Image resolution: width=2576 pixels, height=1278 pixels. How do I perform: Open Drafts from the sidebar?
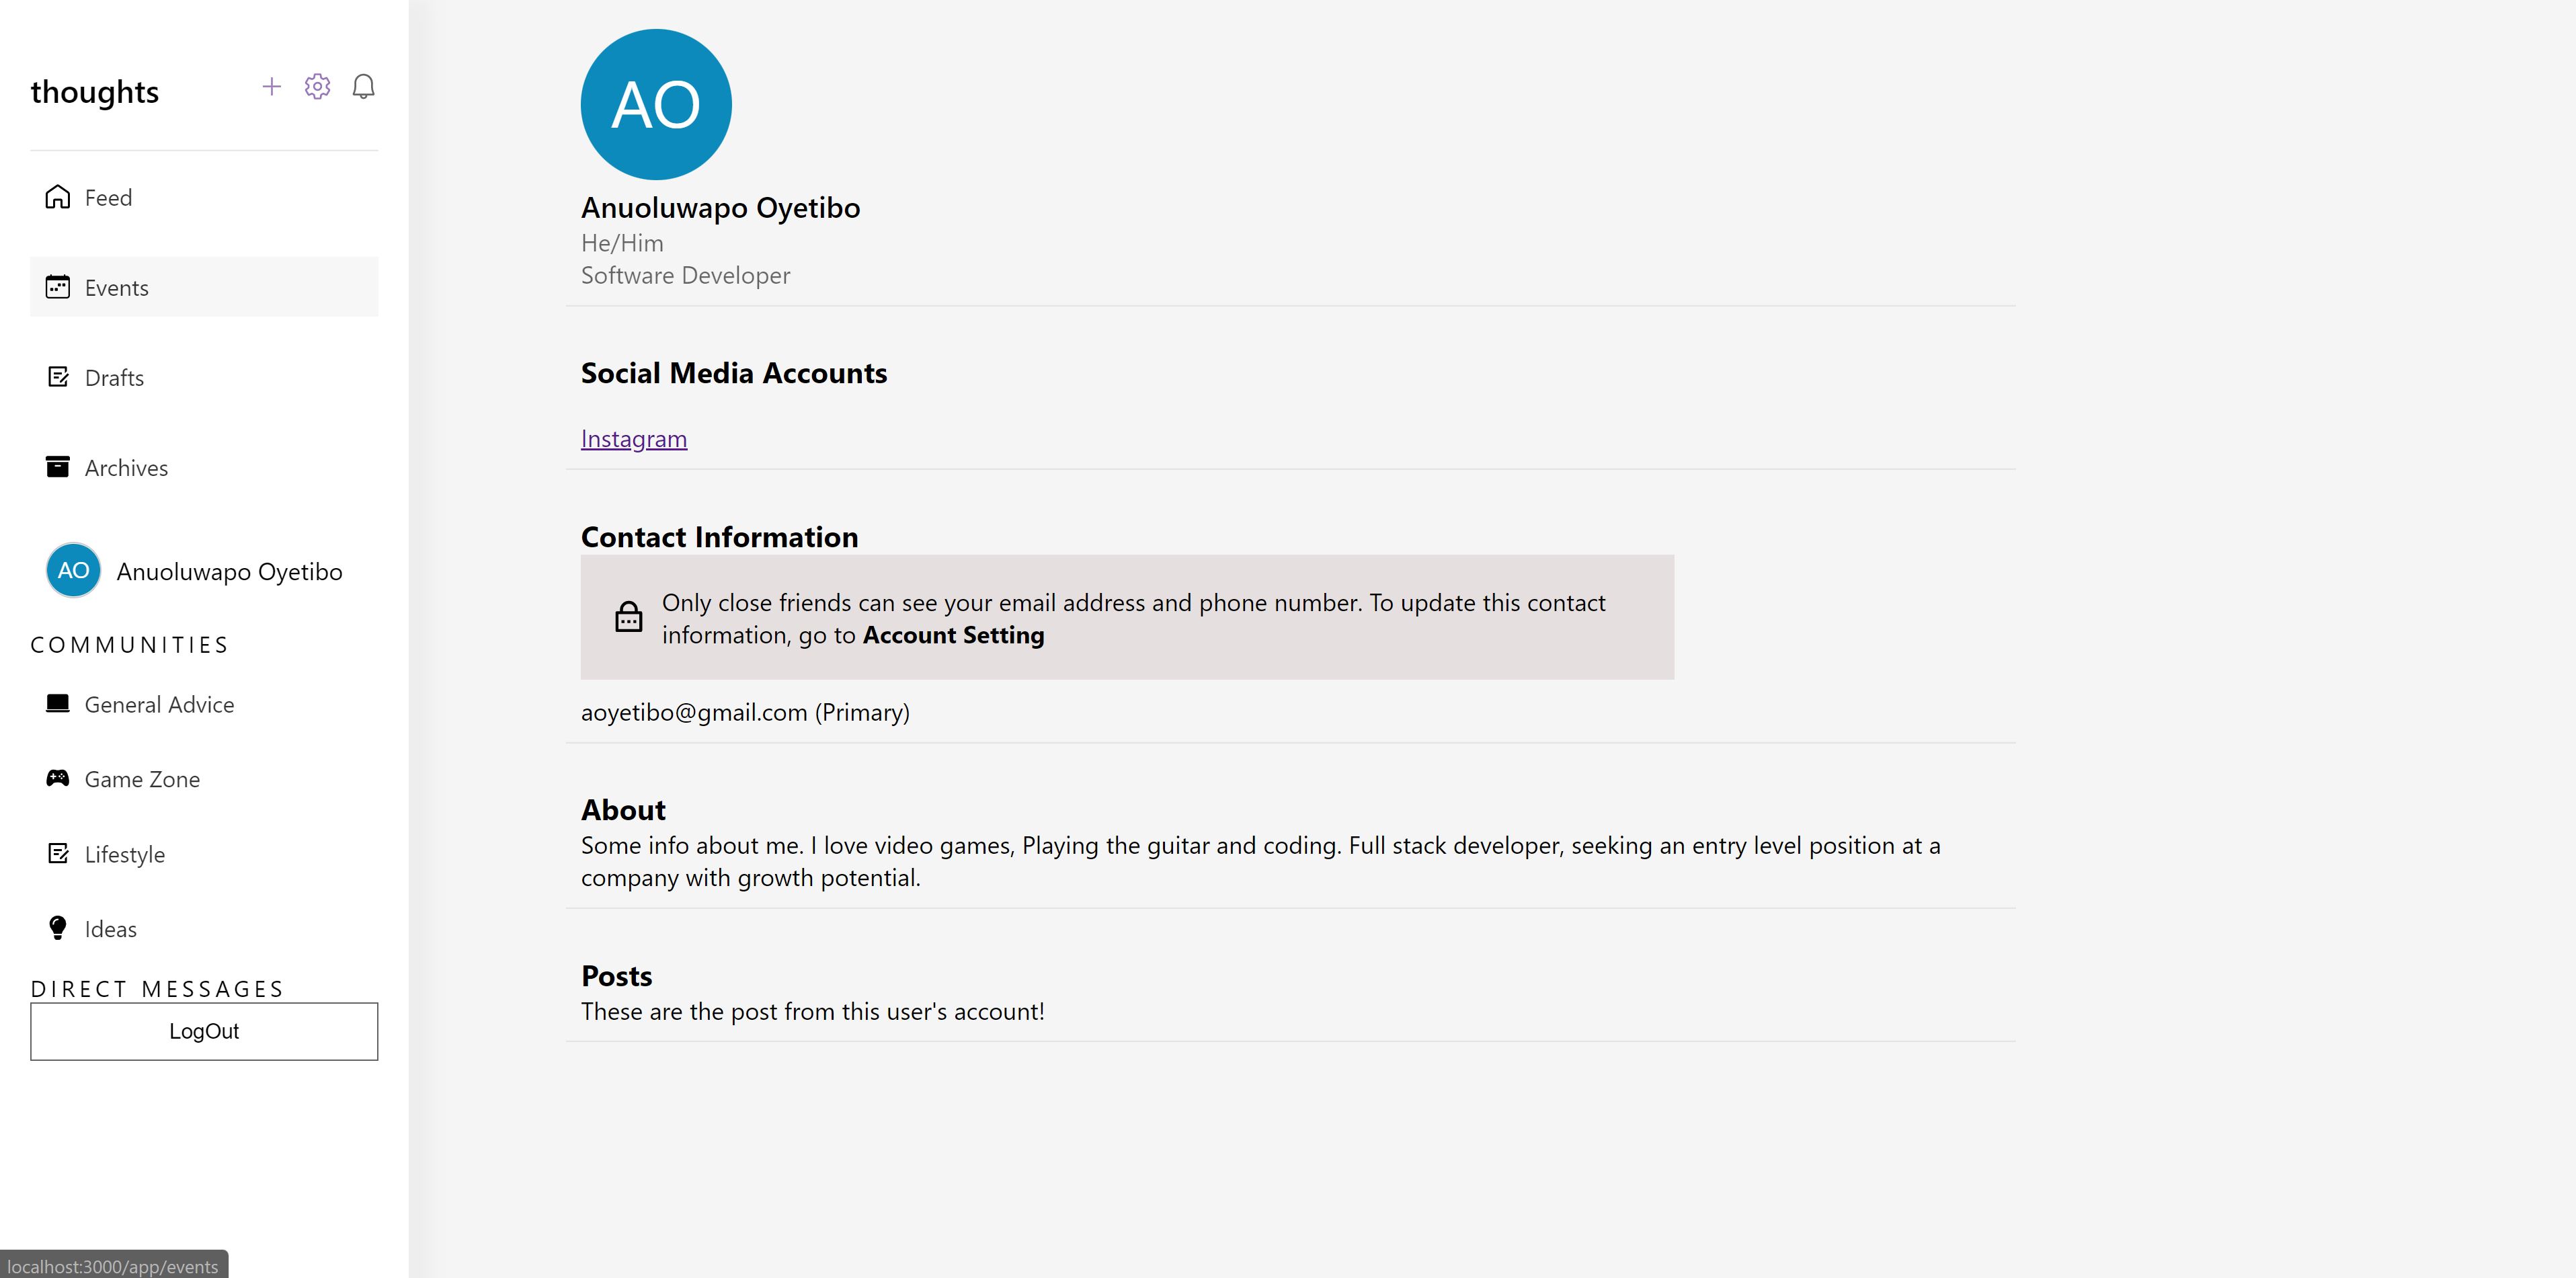[204, 377]
